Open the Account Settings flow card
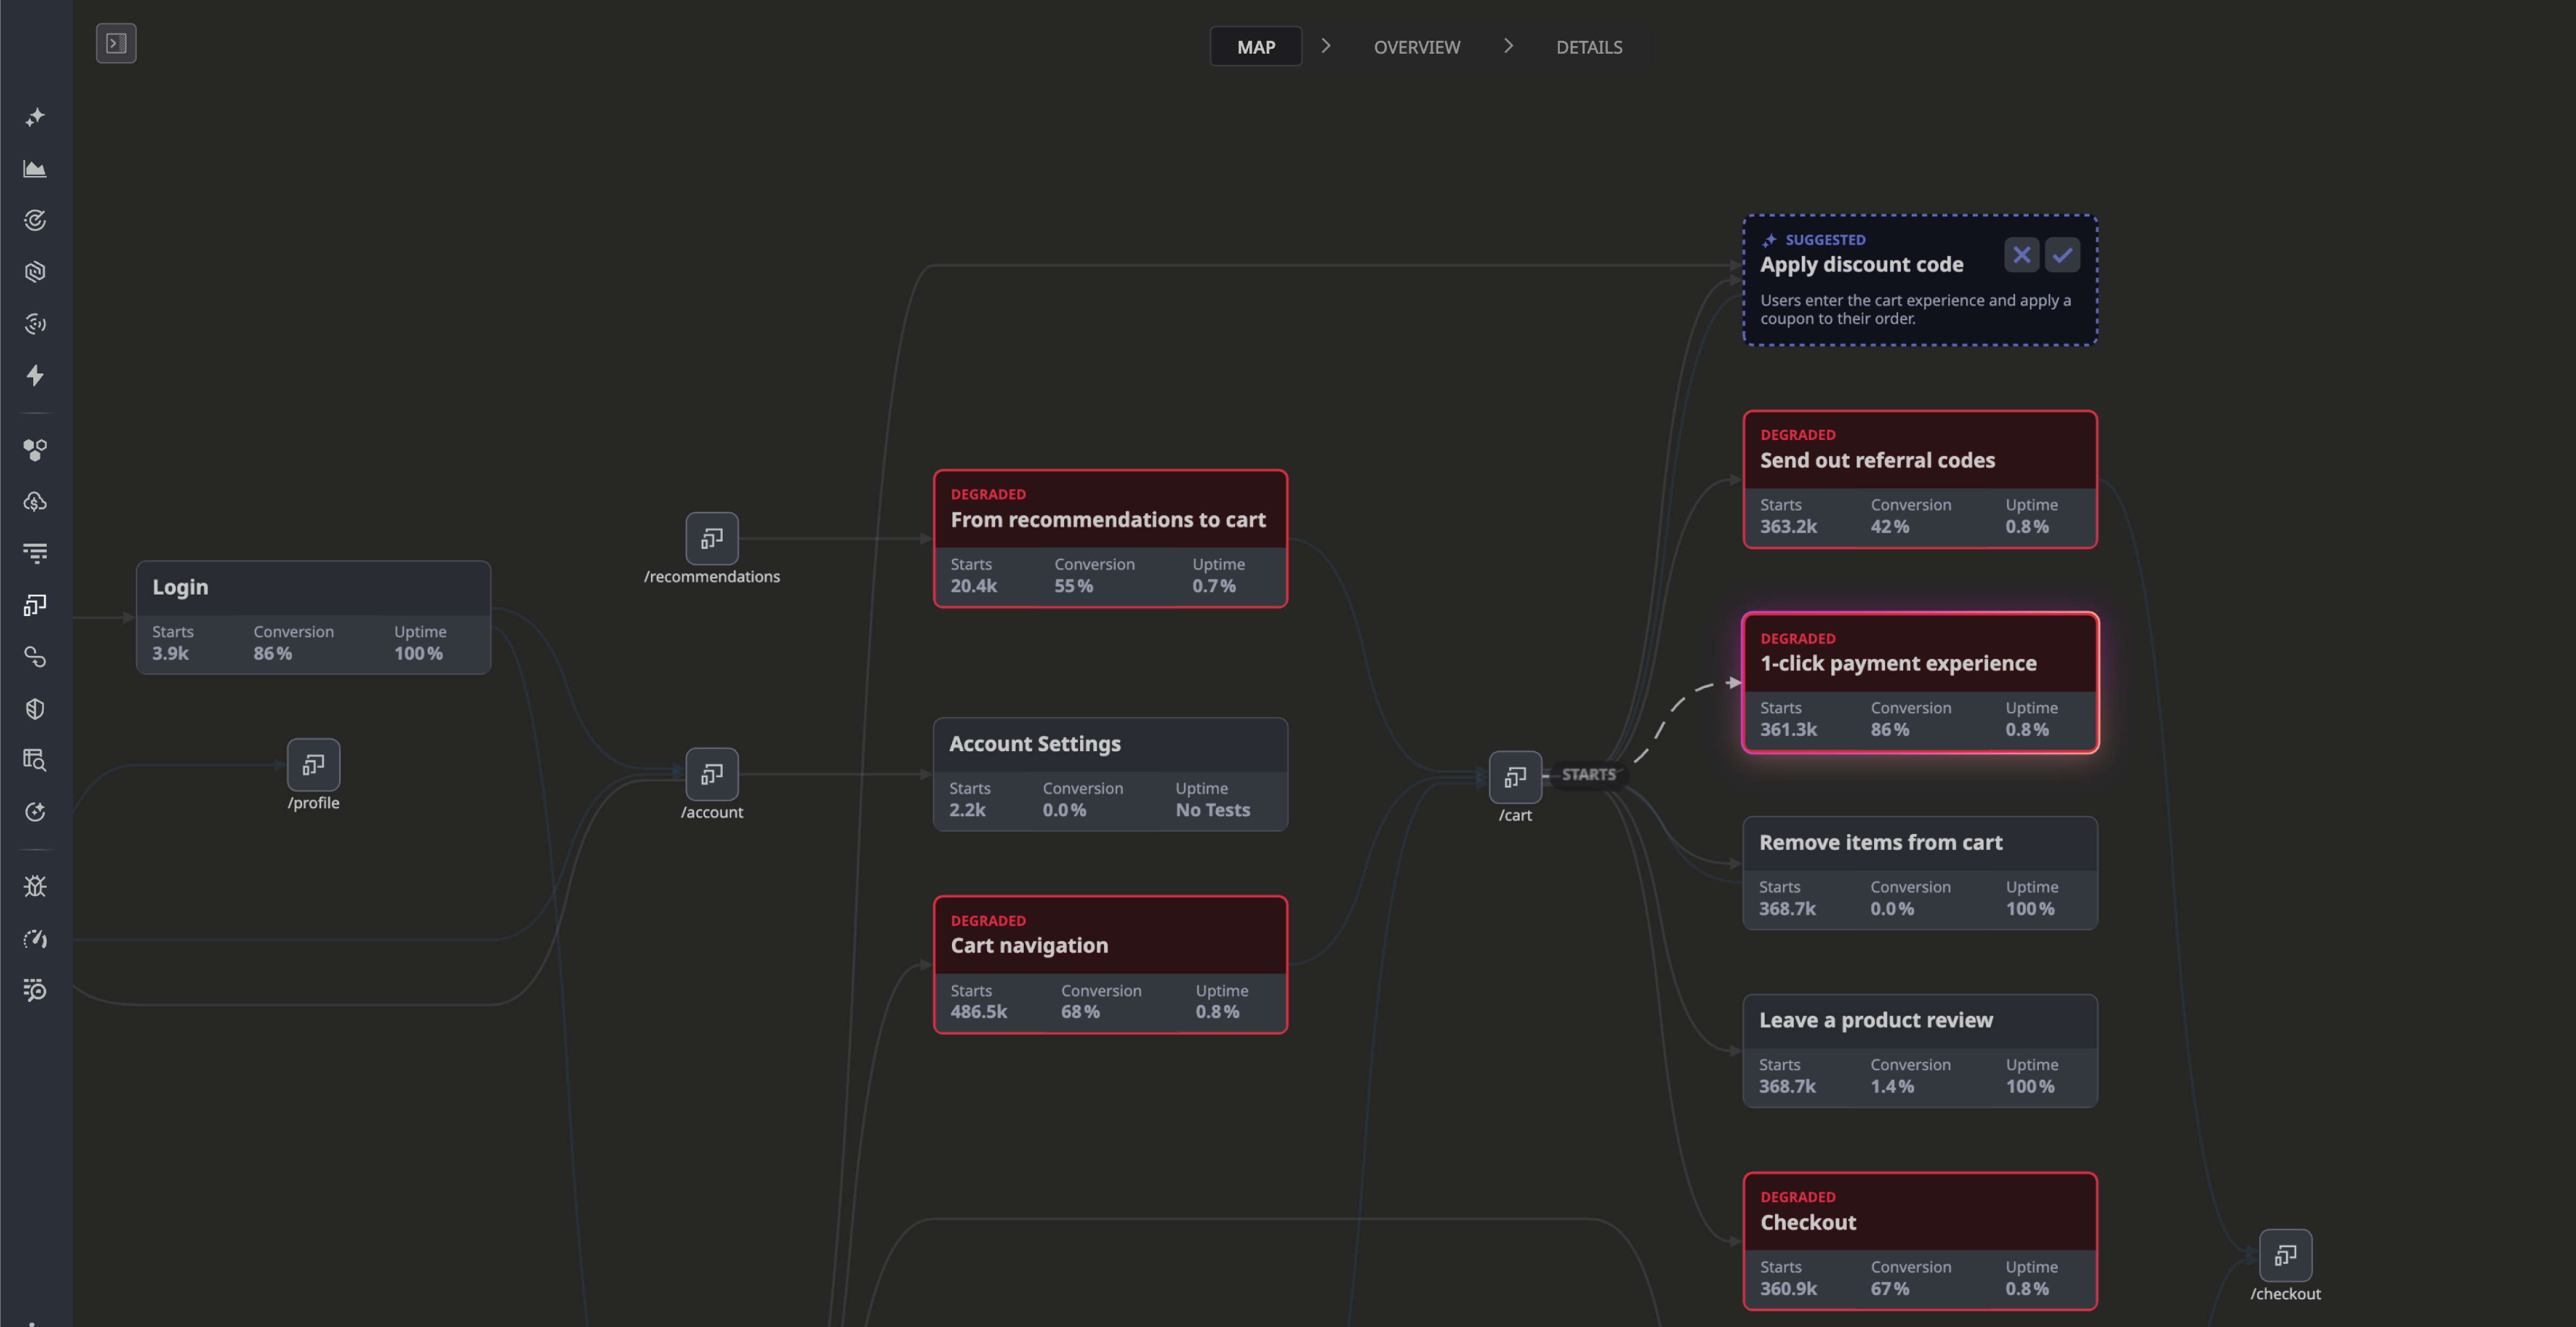Screen dimensions: 2576x1327 click(x=1110, y=774)
